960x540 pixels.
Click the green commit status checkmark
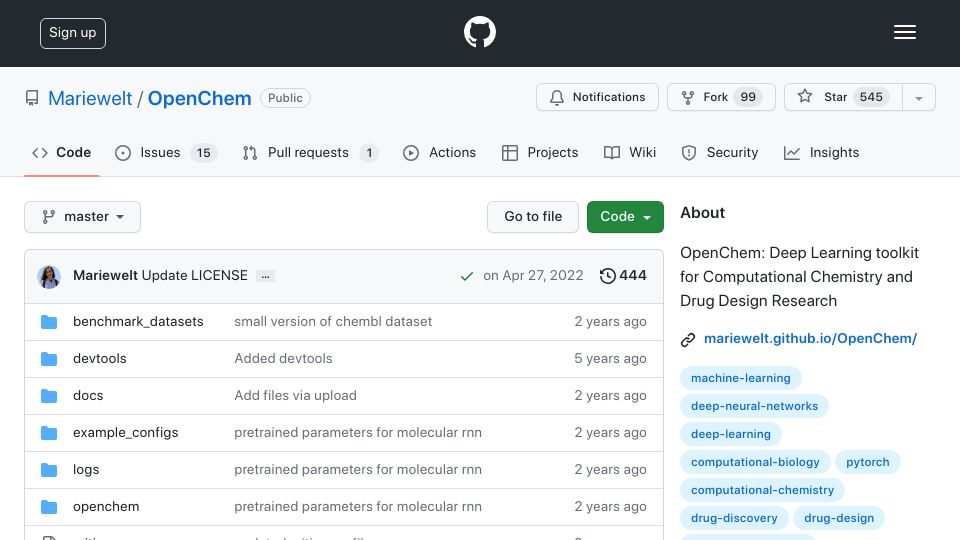click(x=467, y=276)
